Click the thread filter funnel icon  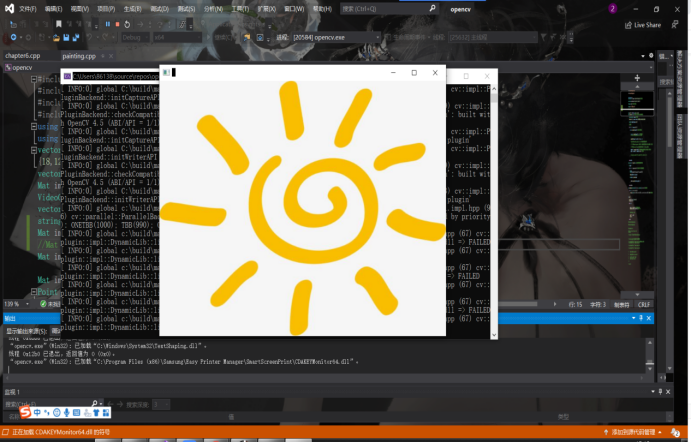[543, 37]
